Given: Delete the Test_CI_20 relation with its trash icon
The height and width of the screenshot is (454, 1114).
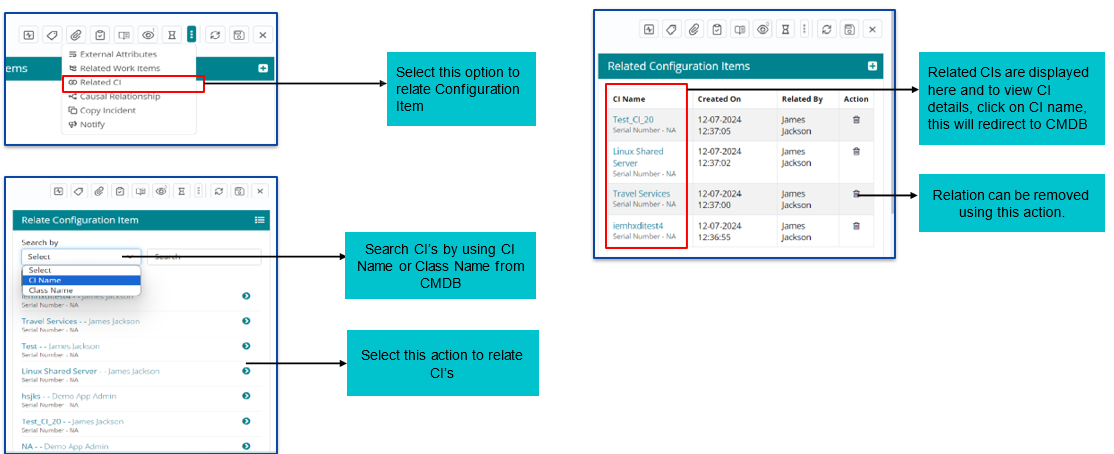Looking at the screenshot, I should (856, 119).
